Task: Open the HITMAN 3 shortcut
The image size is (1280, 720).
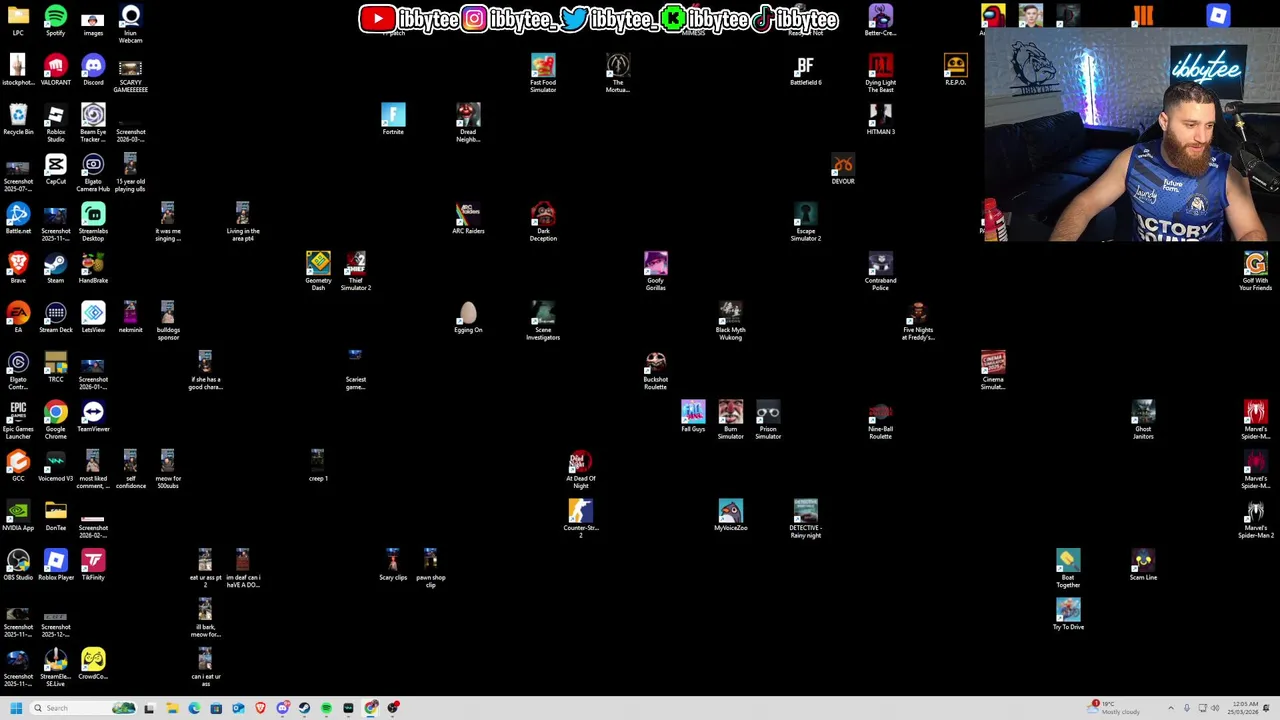Action: (x=880, y=119)
